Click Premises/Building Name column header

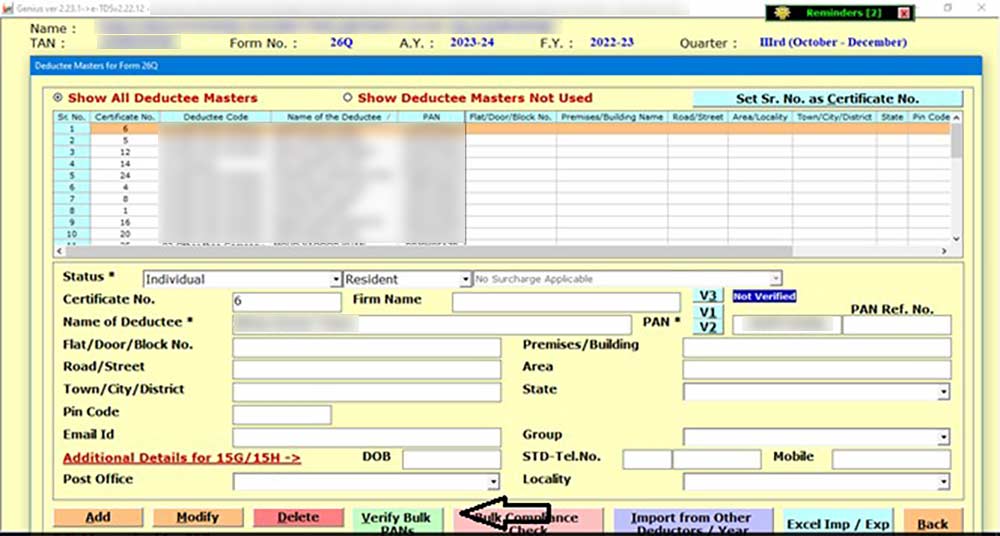coord(612,117)
